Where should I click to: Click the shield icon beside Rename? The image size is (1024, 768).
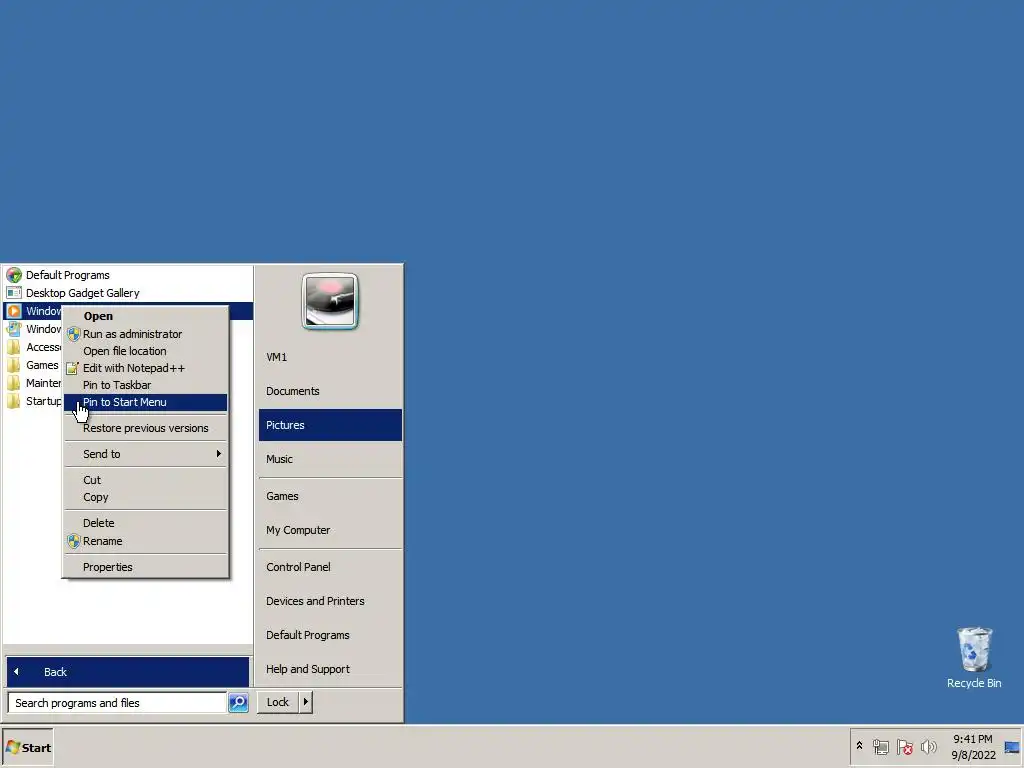[74, 541]
